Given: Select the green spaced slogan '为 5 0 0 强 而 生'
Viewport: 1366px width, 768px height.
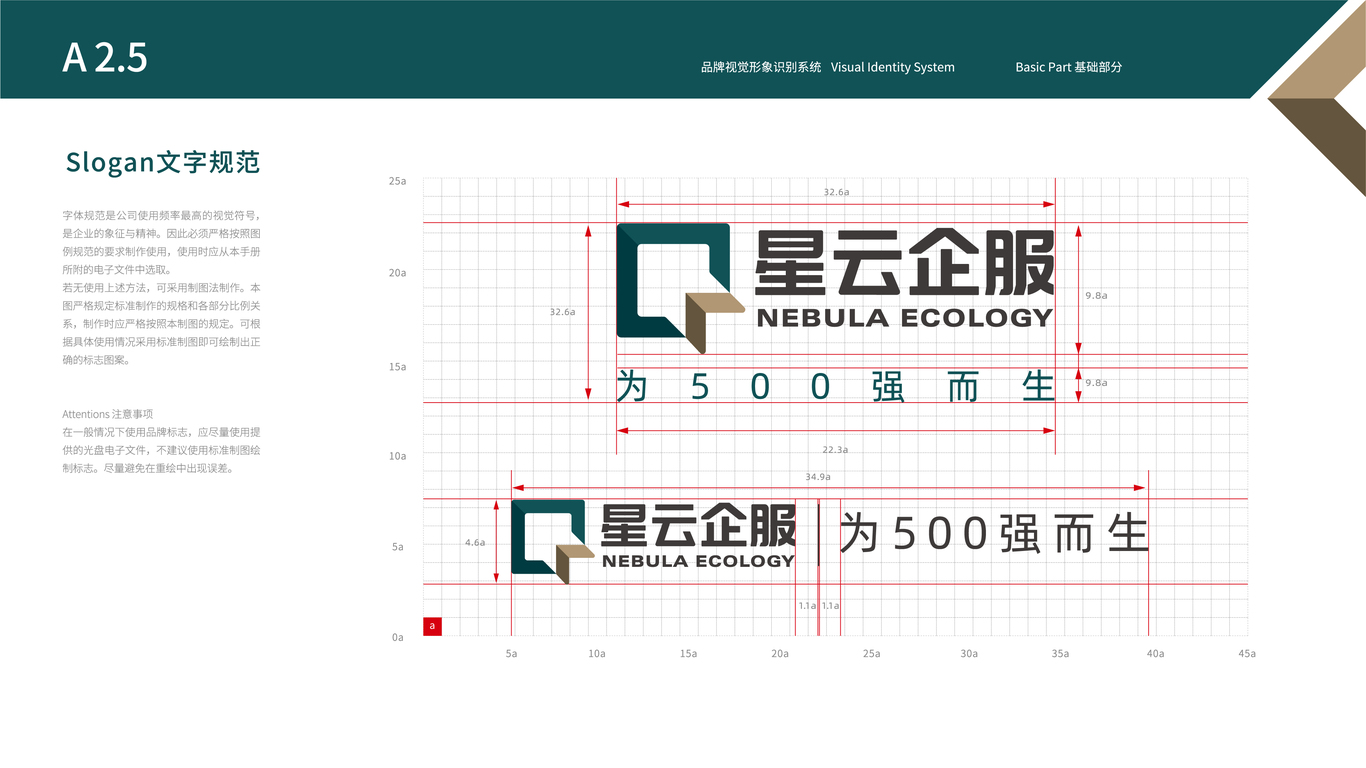Looking at the screenshot, I should (x=836, y=386).
